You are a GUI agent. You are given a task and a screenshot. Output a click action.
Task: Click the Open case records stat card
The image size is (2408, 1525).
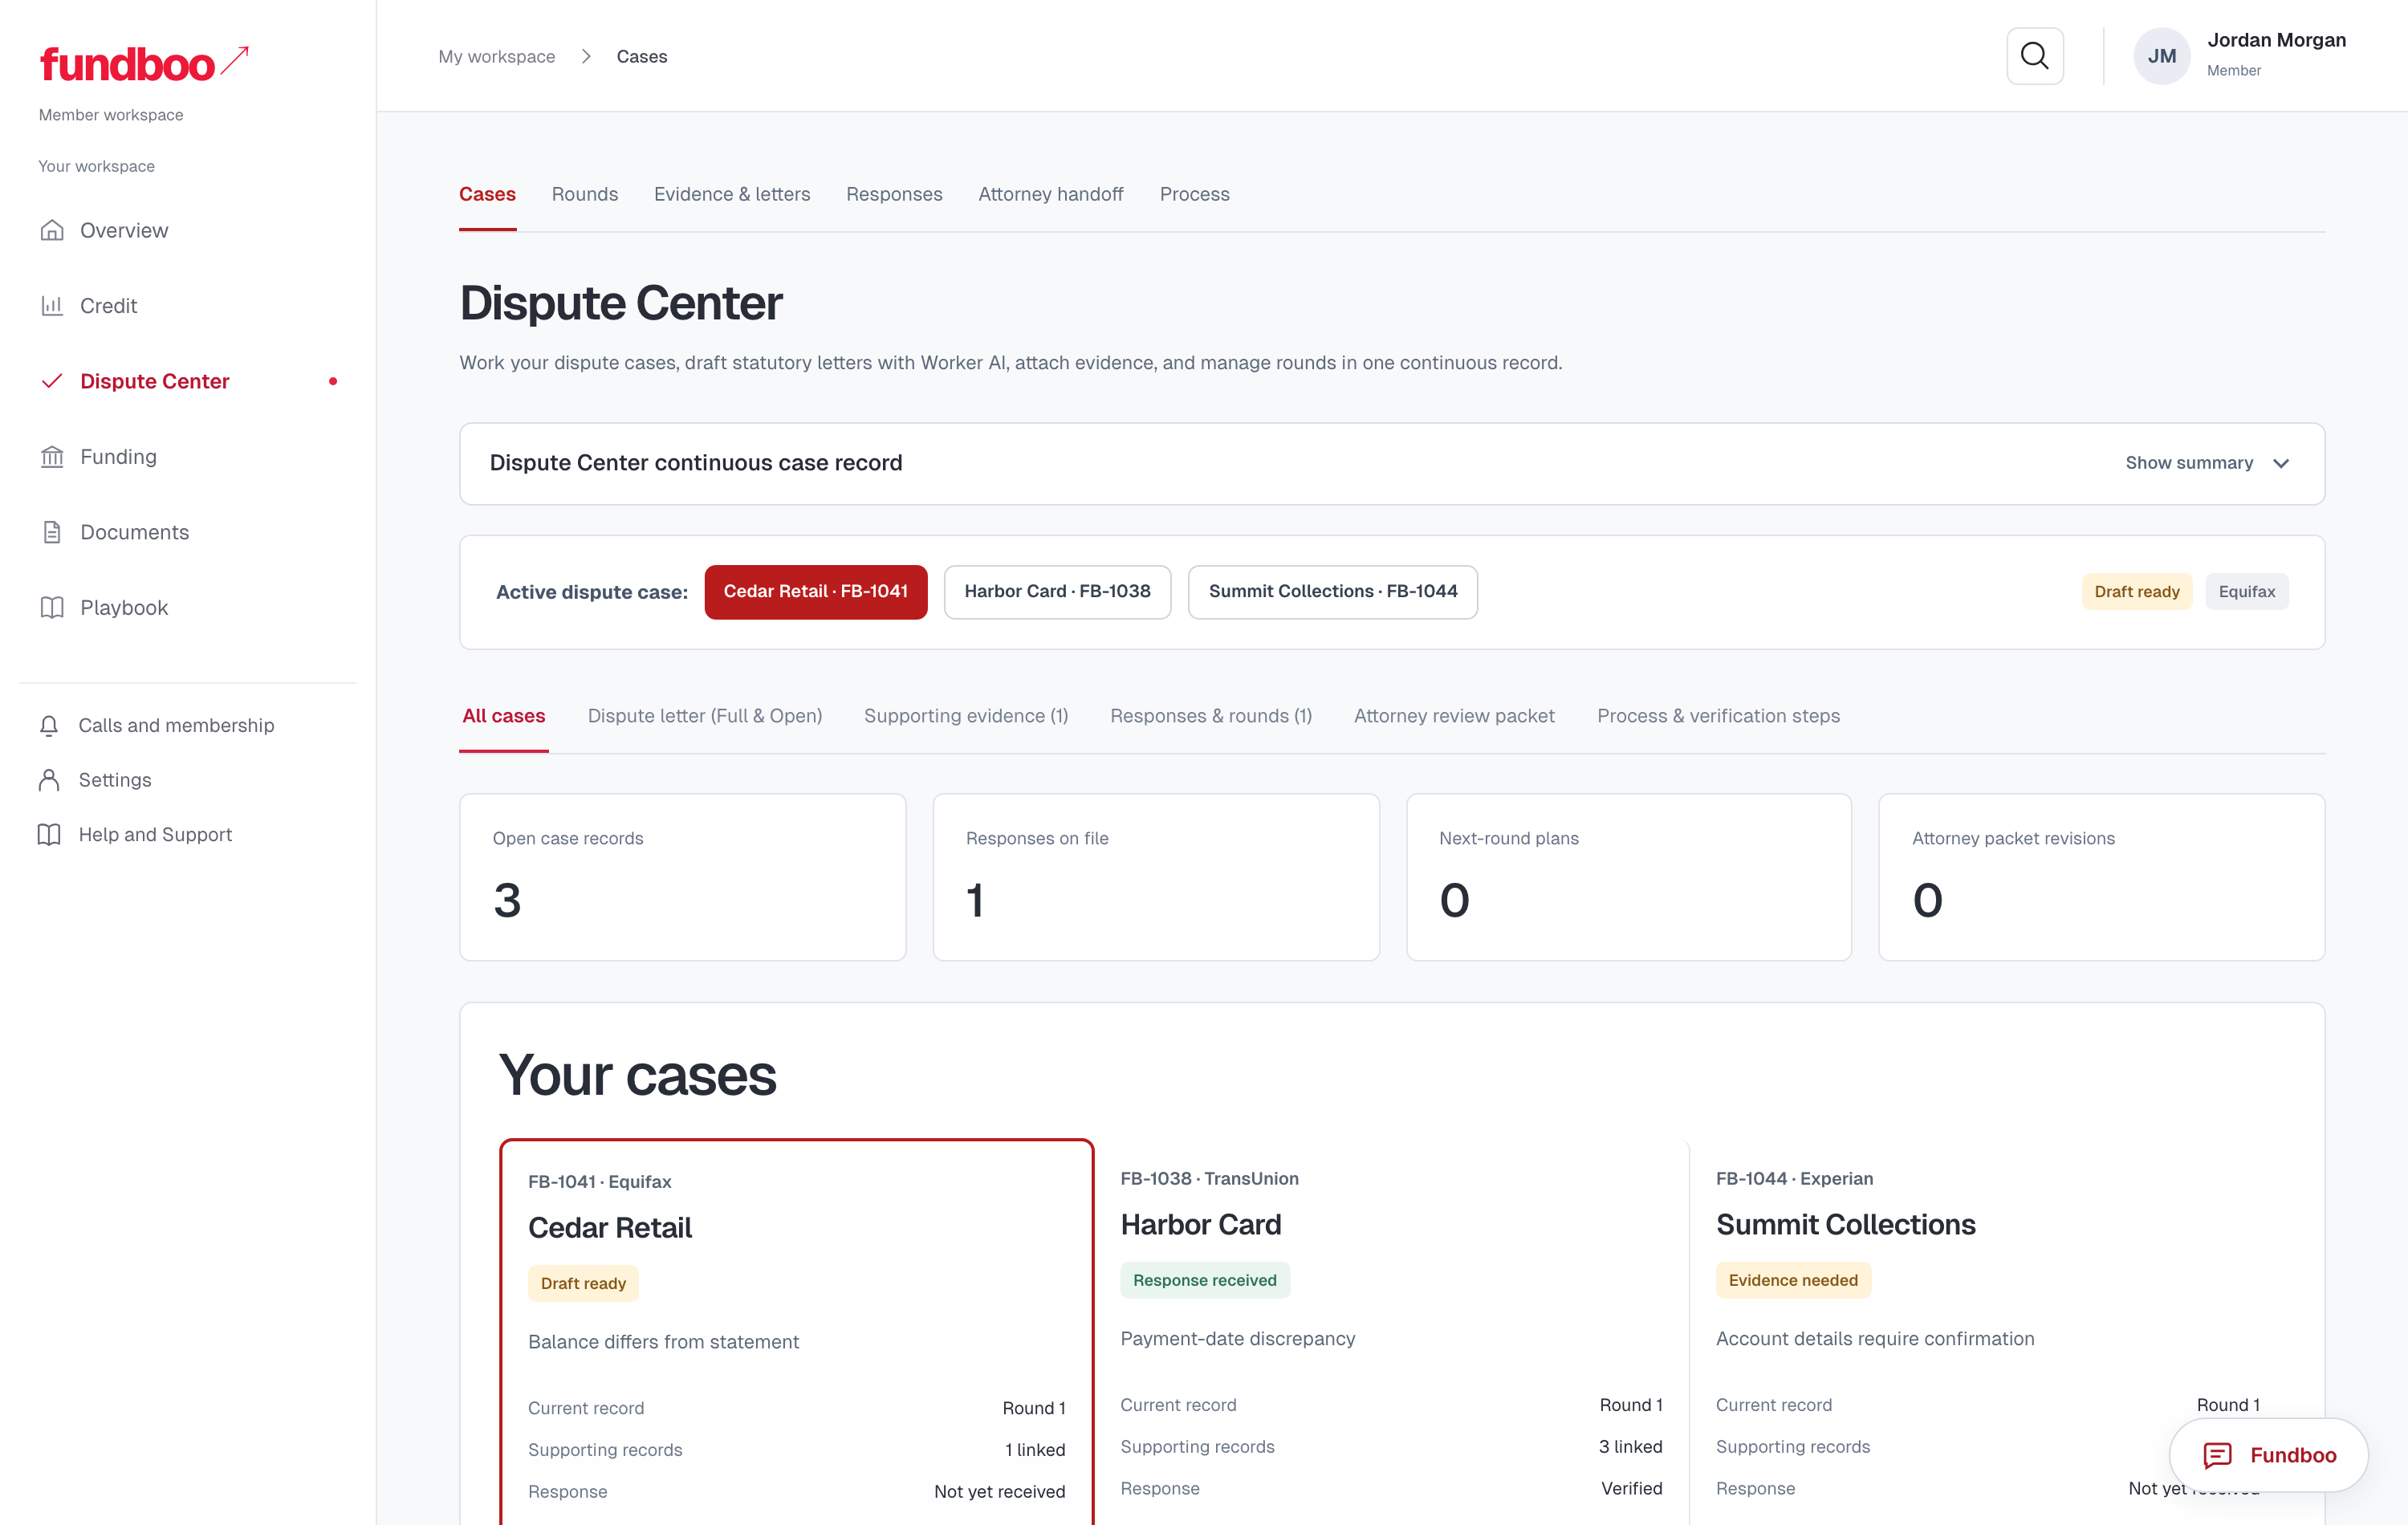coord(683,877)
